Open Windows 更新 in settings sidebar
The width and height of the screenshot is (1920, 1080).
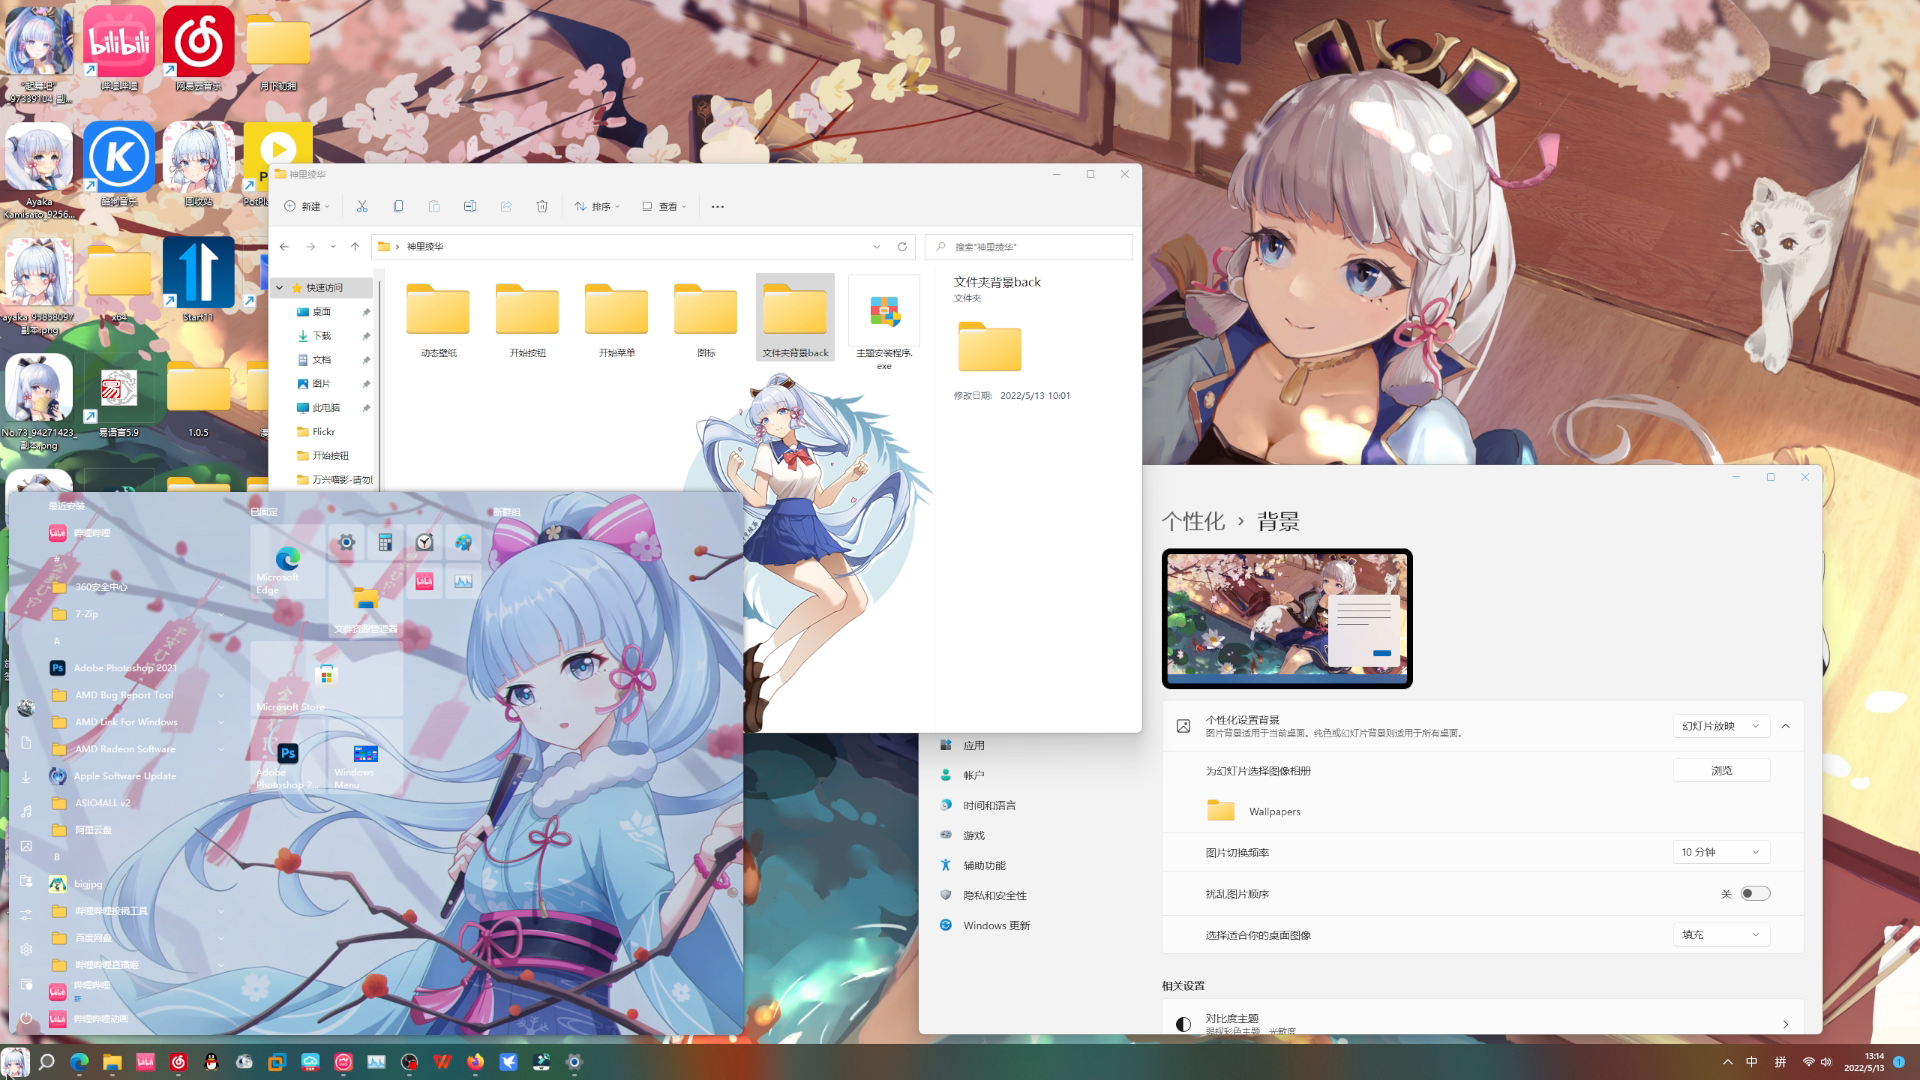click(x=996, y=926)
